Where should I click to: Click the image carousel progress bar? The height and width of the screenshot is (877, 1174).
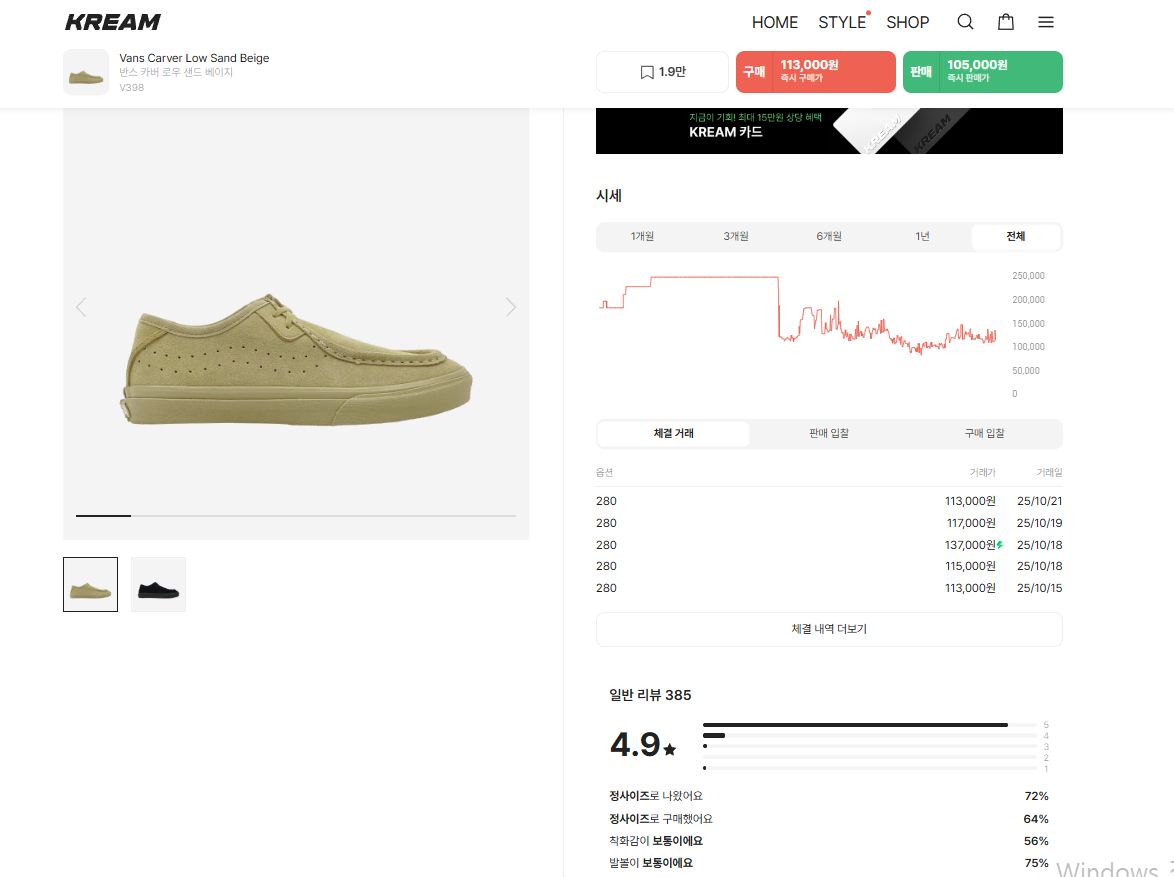point(296,516)
